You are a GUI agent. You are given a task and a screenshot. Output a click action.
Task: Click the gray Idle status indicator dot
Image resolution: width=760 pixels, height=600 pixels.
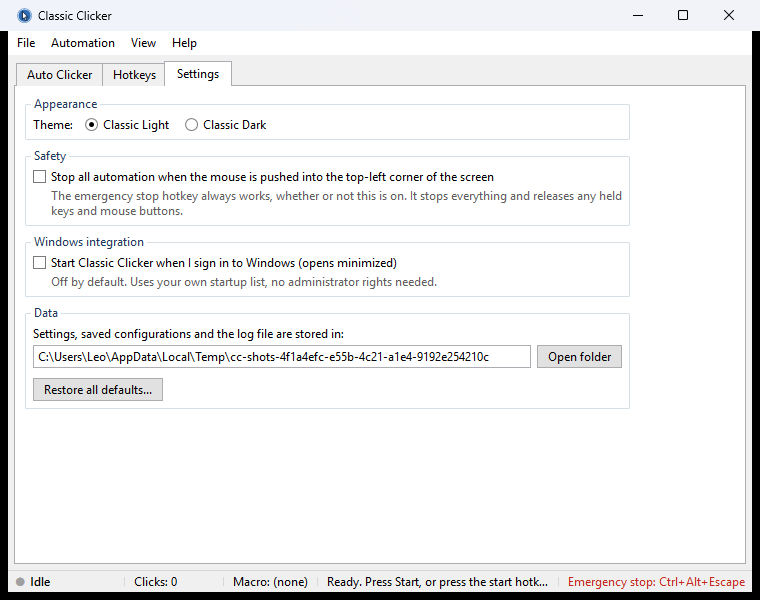[x=20, y=582]
